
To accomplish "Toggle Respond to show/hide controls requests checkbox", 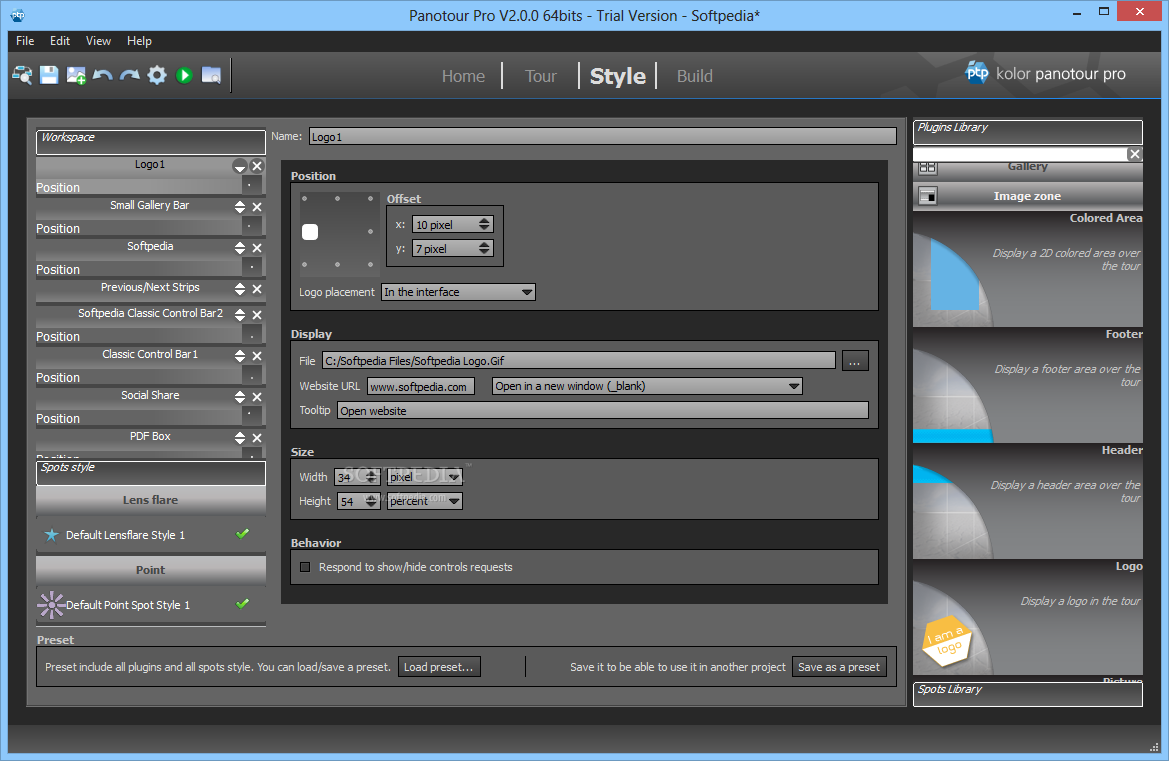I will click(305, 567).
